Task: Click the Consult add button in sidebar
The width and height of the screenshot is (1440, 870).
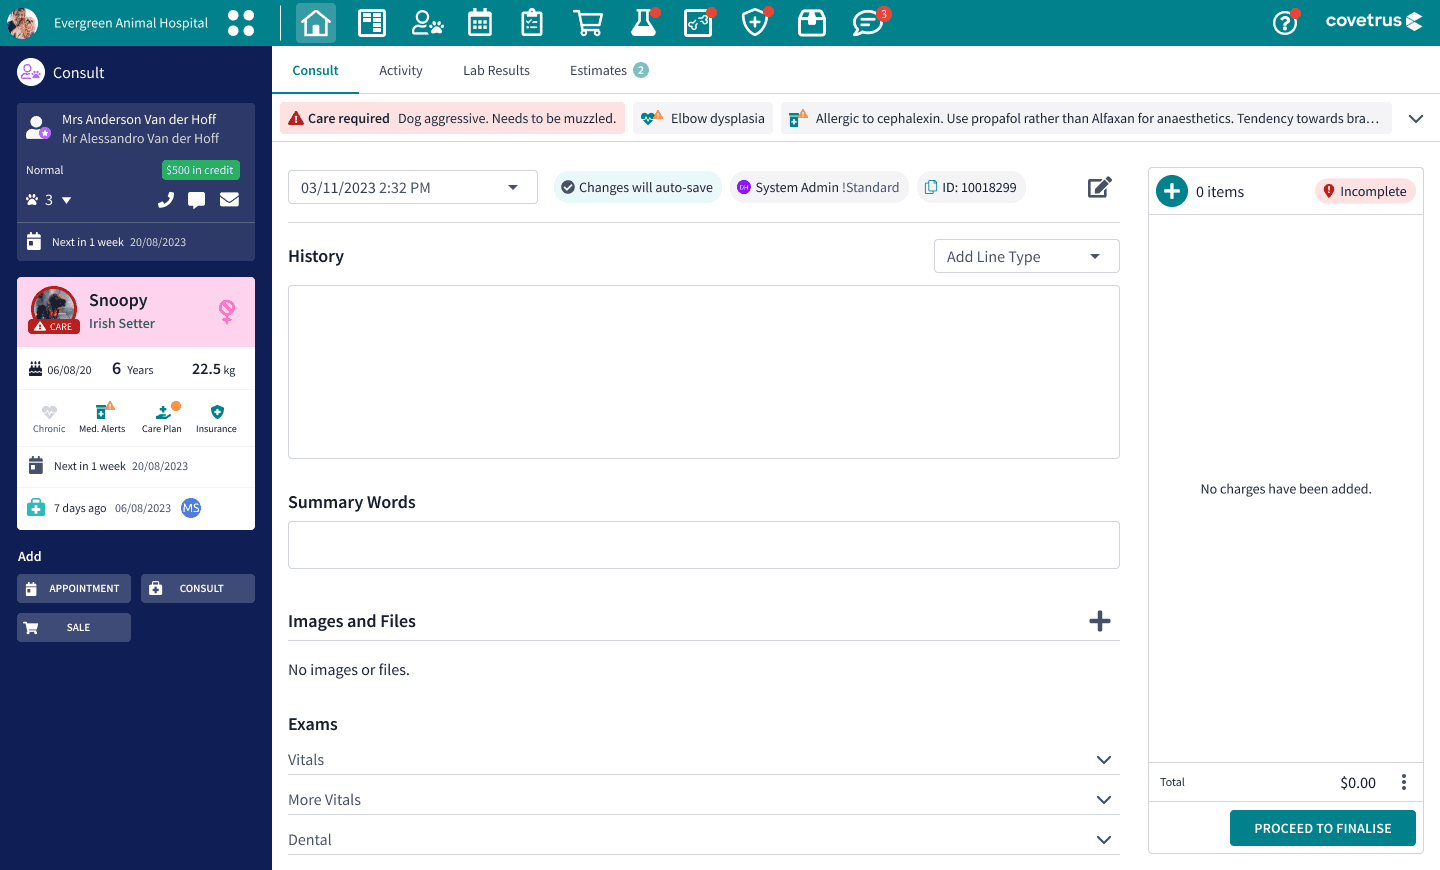Action: click(x=198, y=588)
